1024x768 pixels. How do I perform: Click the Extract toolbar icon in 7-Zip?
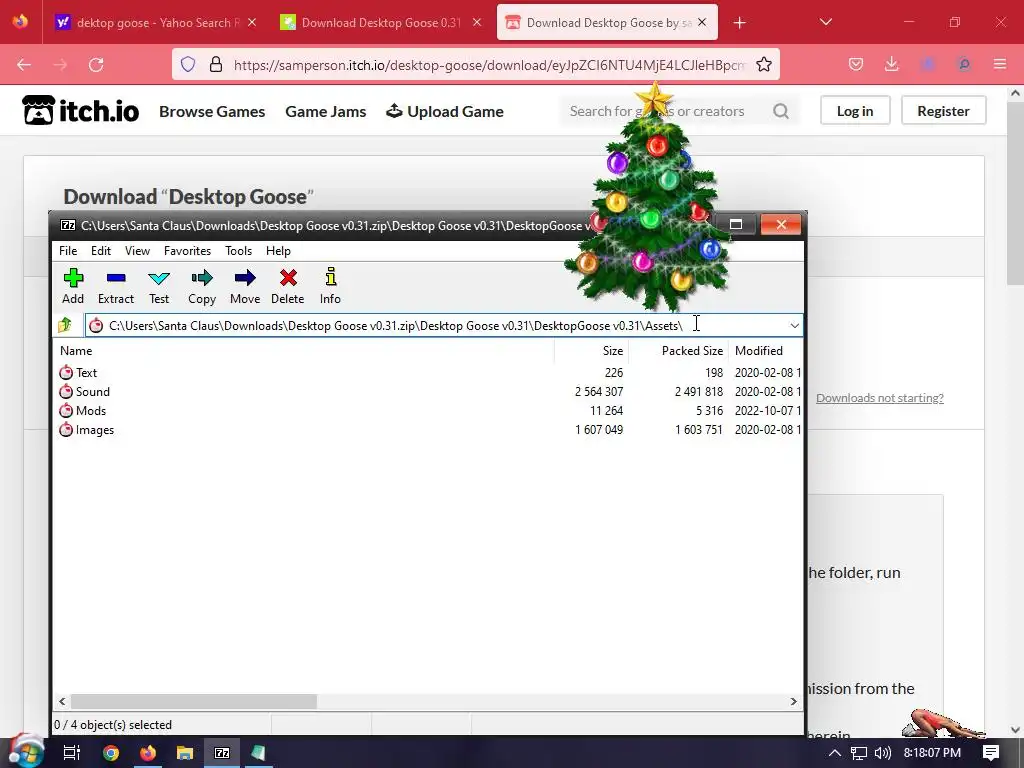[116, 278]
